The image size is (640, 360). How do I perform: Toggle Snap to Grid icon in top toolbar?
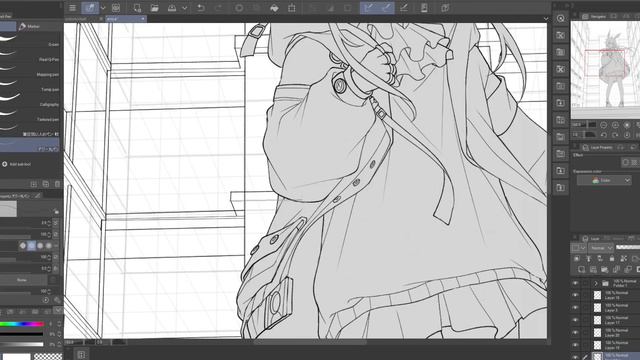point(404,8)
